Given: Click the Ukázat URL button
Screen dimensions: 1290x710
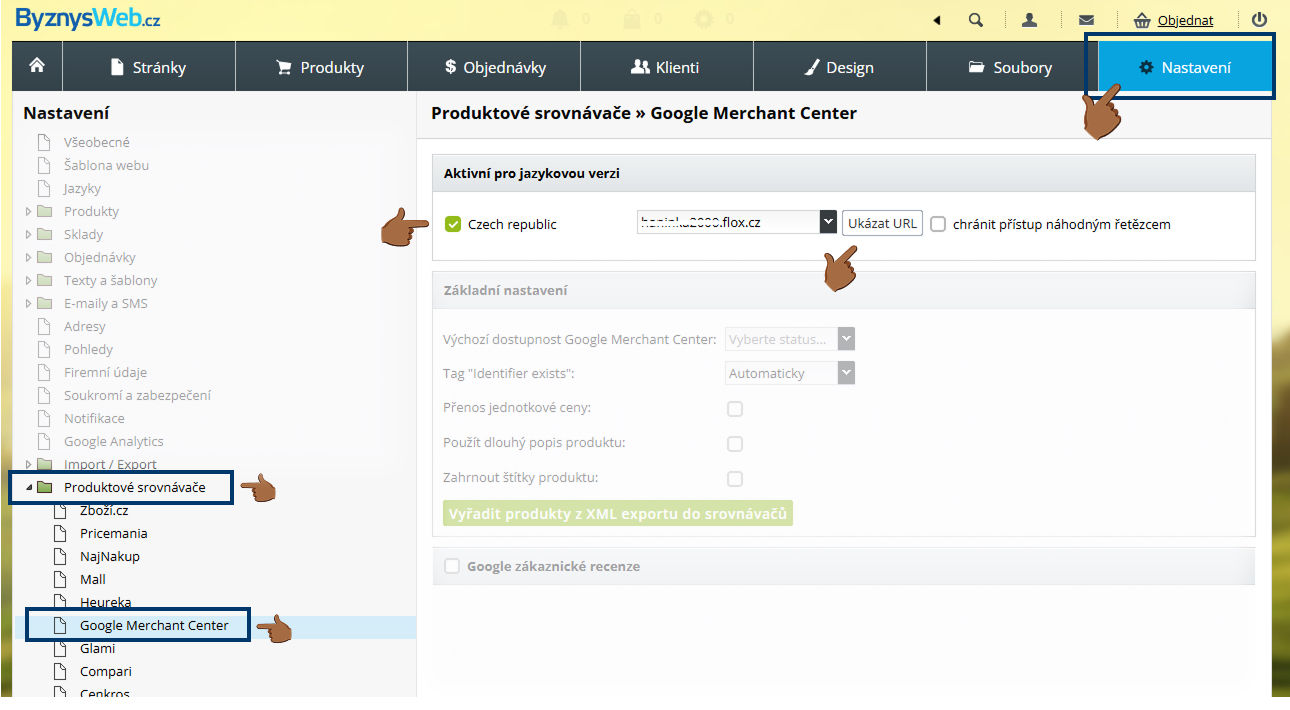Looking at the screenshot, I should 882,223.
